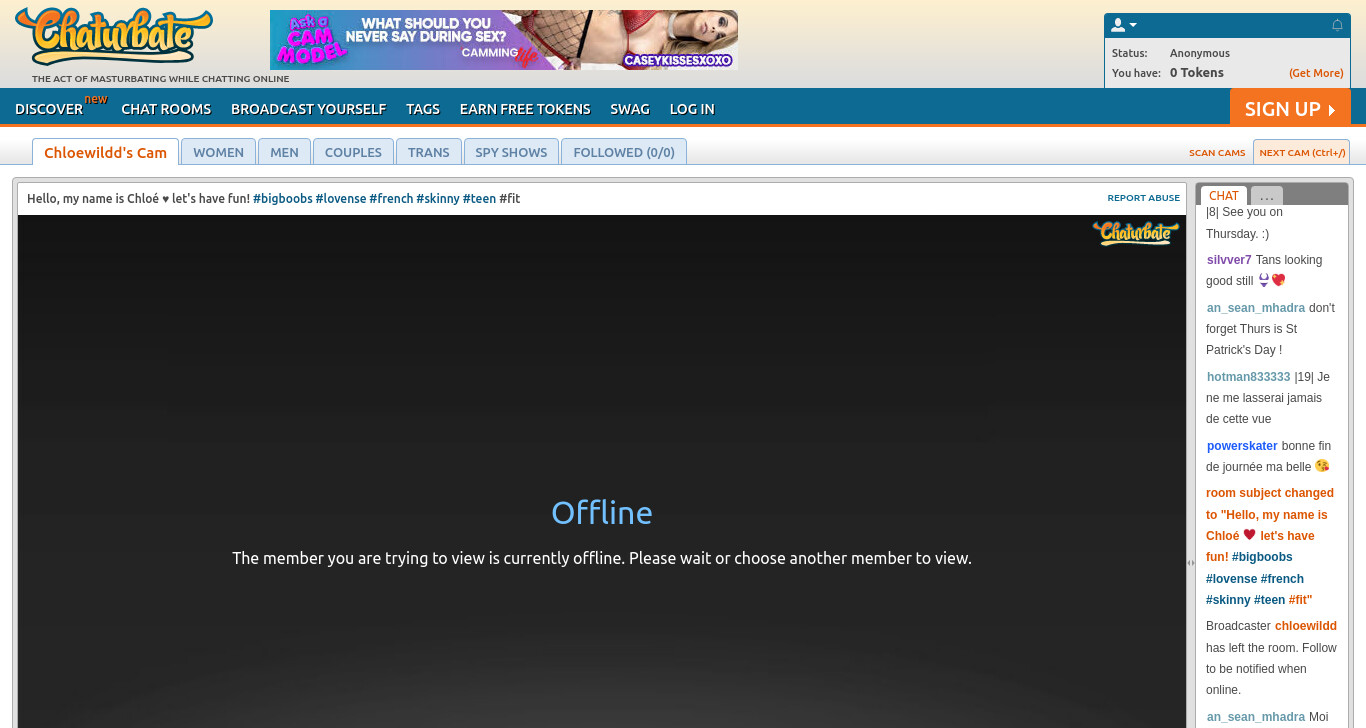Click the Next Cam button
Image resolution: width=1366 pixels, height=728 pixels.
(1302, 152)
